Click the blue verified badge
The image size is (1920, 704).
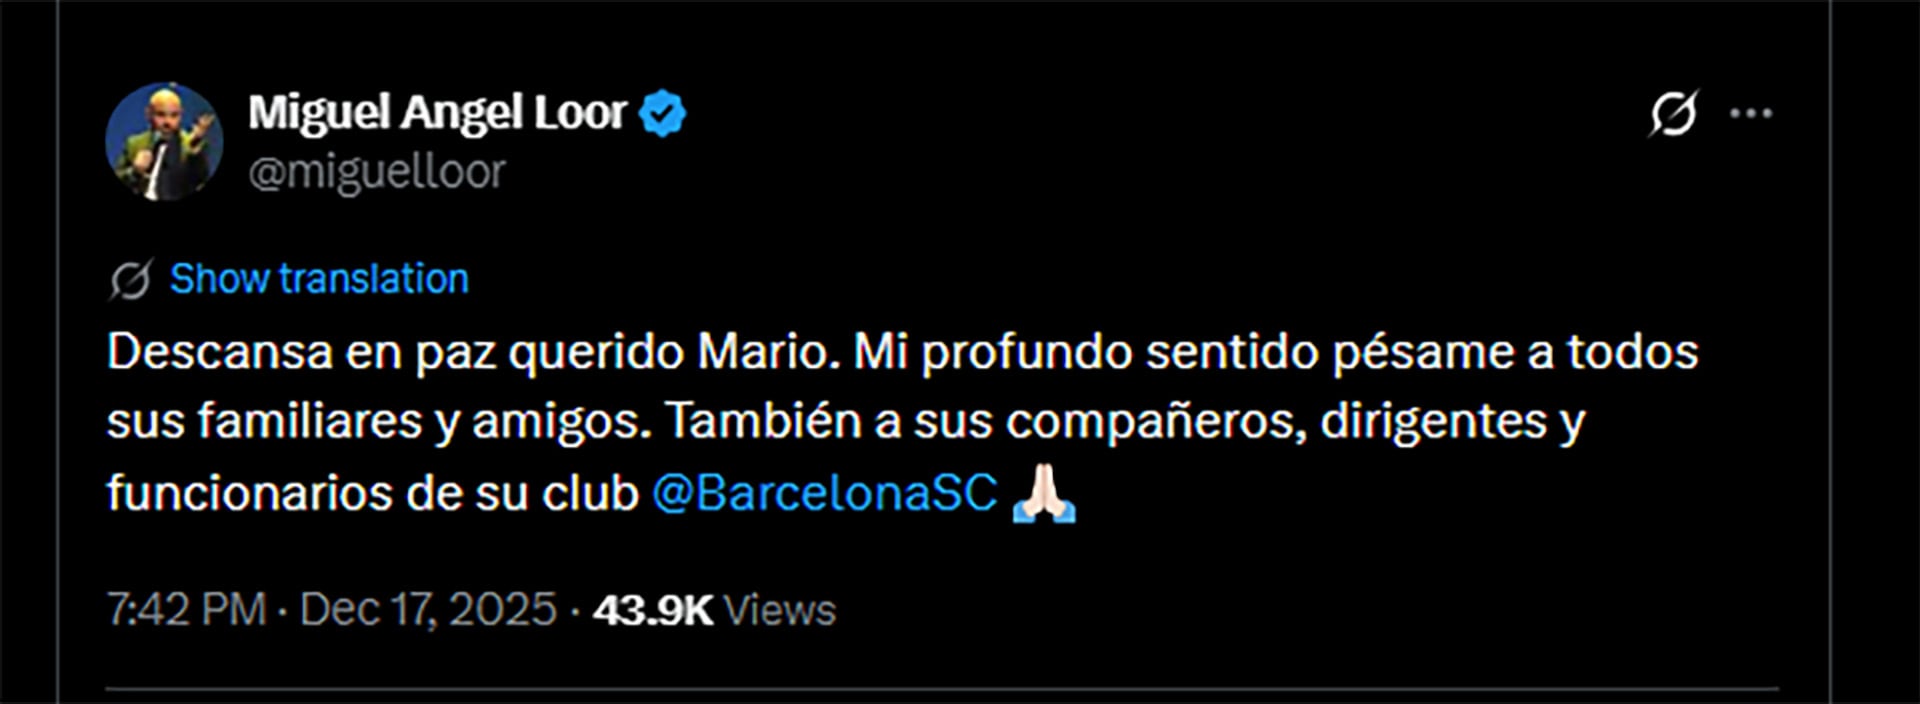tap(662, 113)
